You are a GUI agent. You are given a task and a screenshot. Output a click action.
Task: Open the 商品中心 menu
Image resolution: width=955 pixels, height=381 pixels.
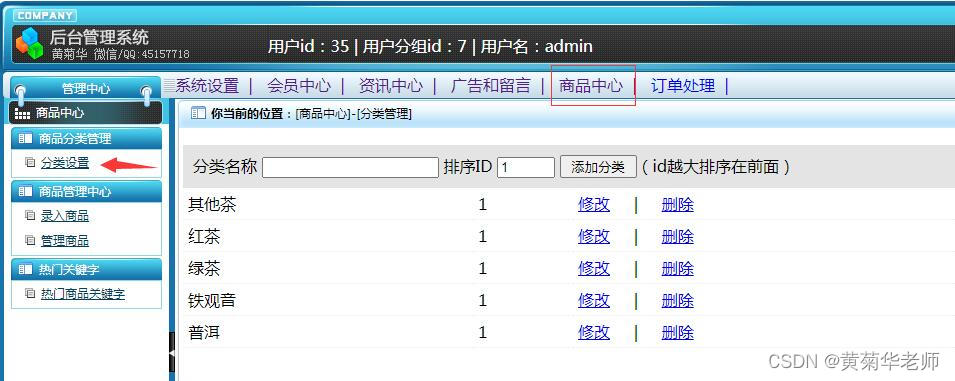[x=591, y=86]
